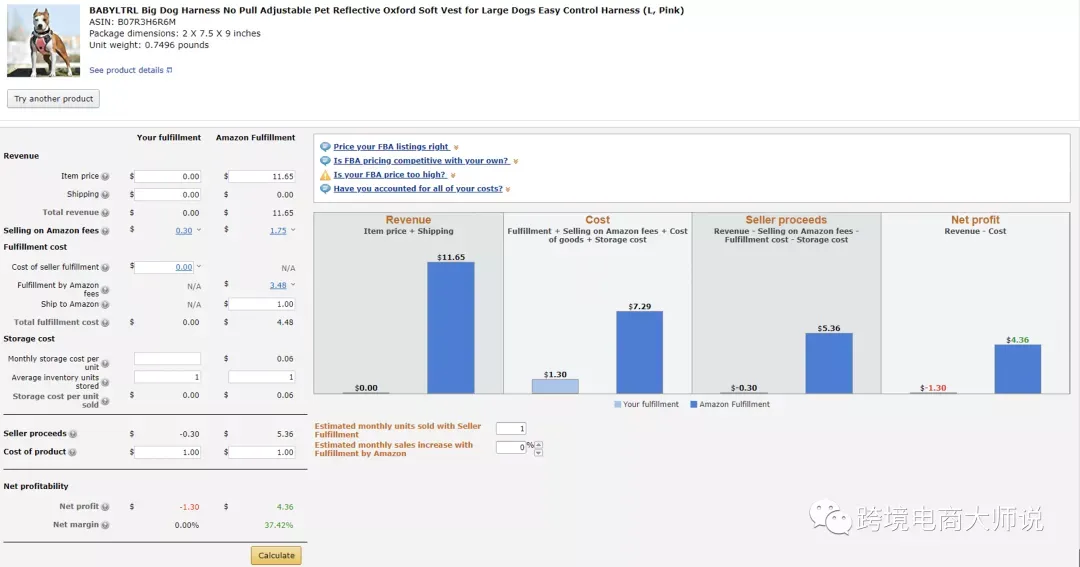The height and width of the screenshot is (567, 1080).
Task: Click help icon beside Total revenue
Action: click(x=105, y=213)
